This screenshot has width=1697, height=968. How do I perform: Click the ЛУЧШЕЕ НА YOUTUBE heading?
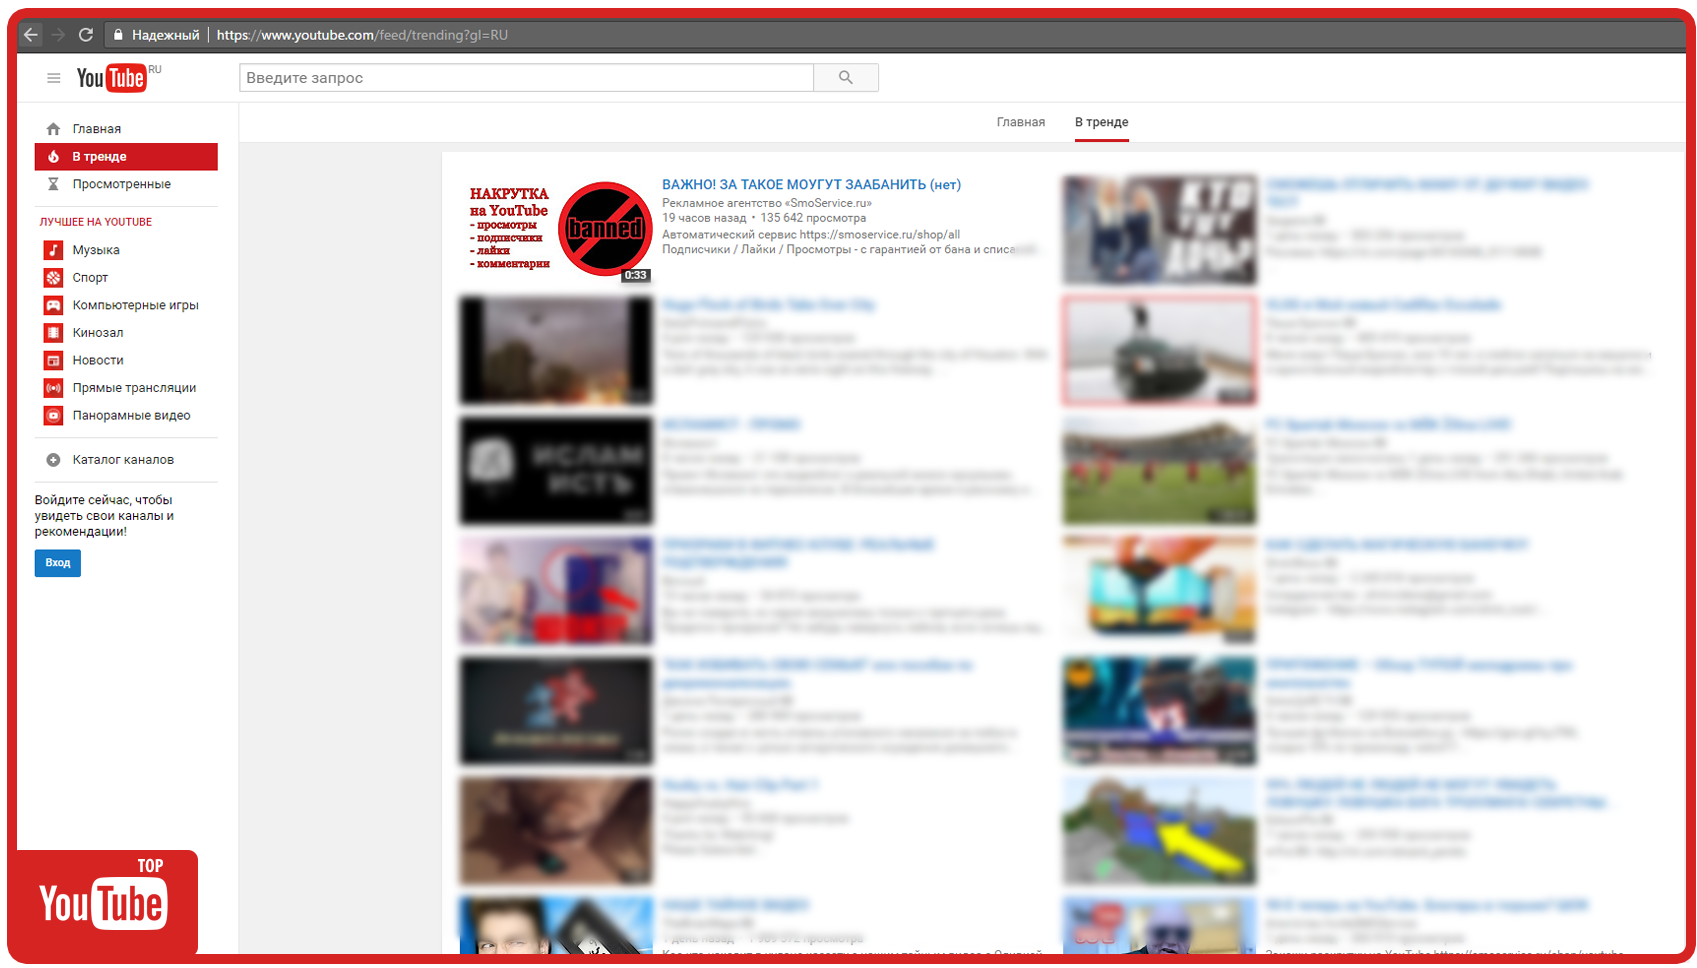(96, 222)
